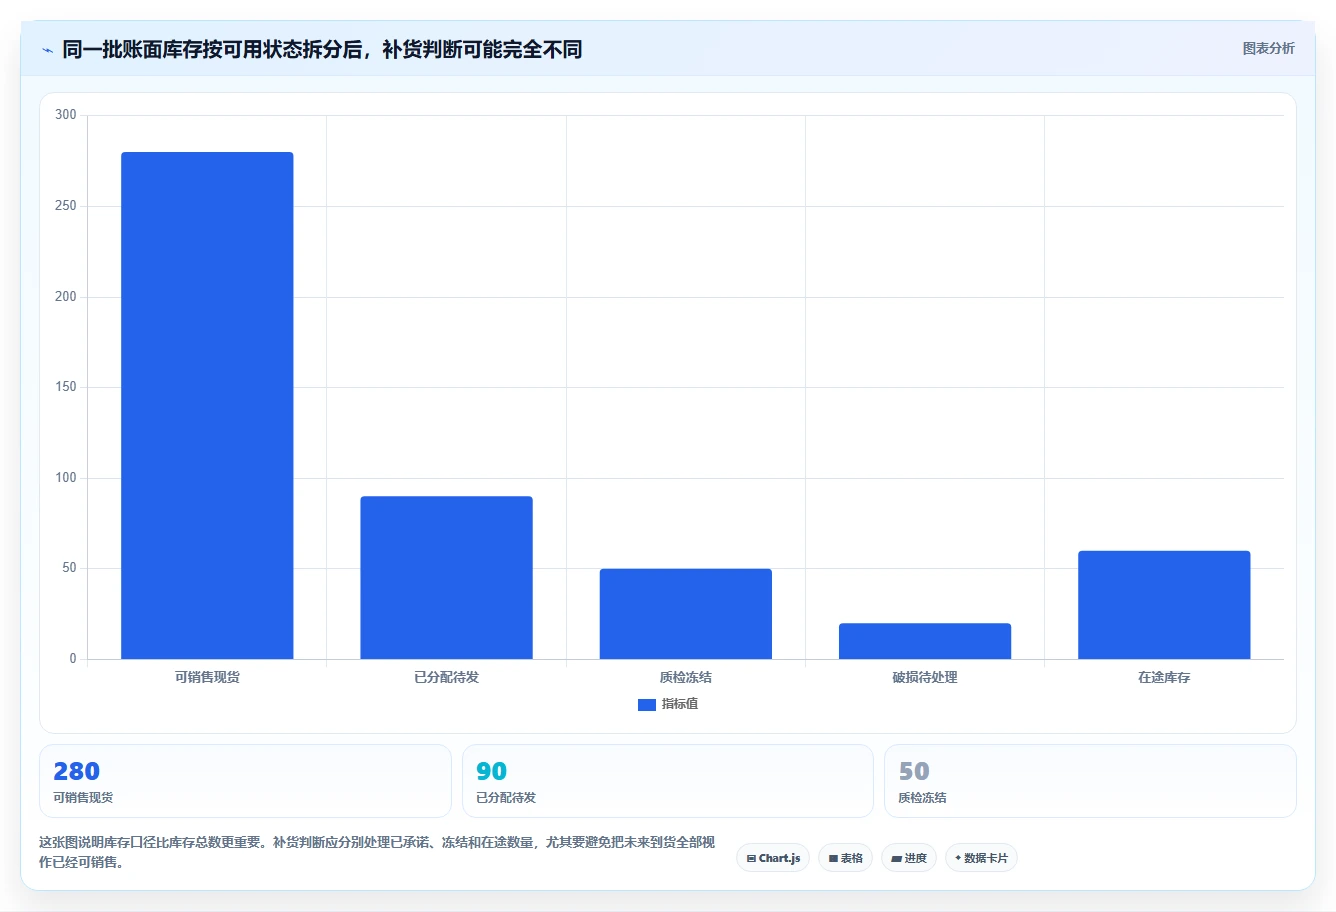Click the x-axis label 质检冻结

(x=685, y=677)
